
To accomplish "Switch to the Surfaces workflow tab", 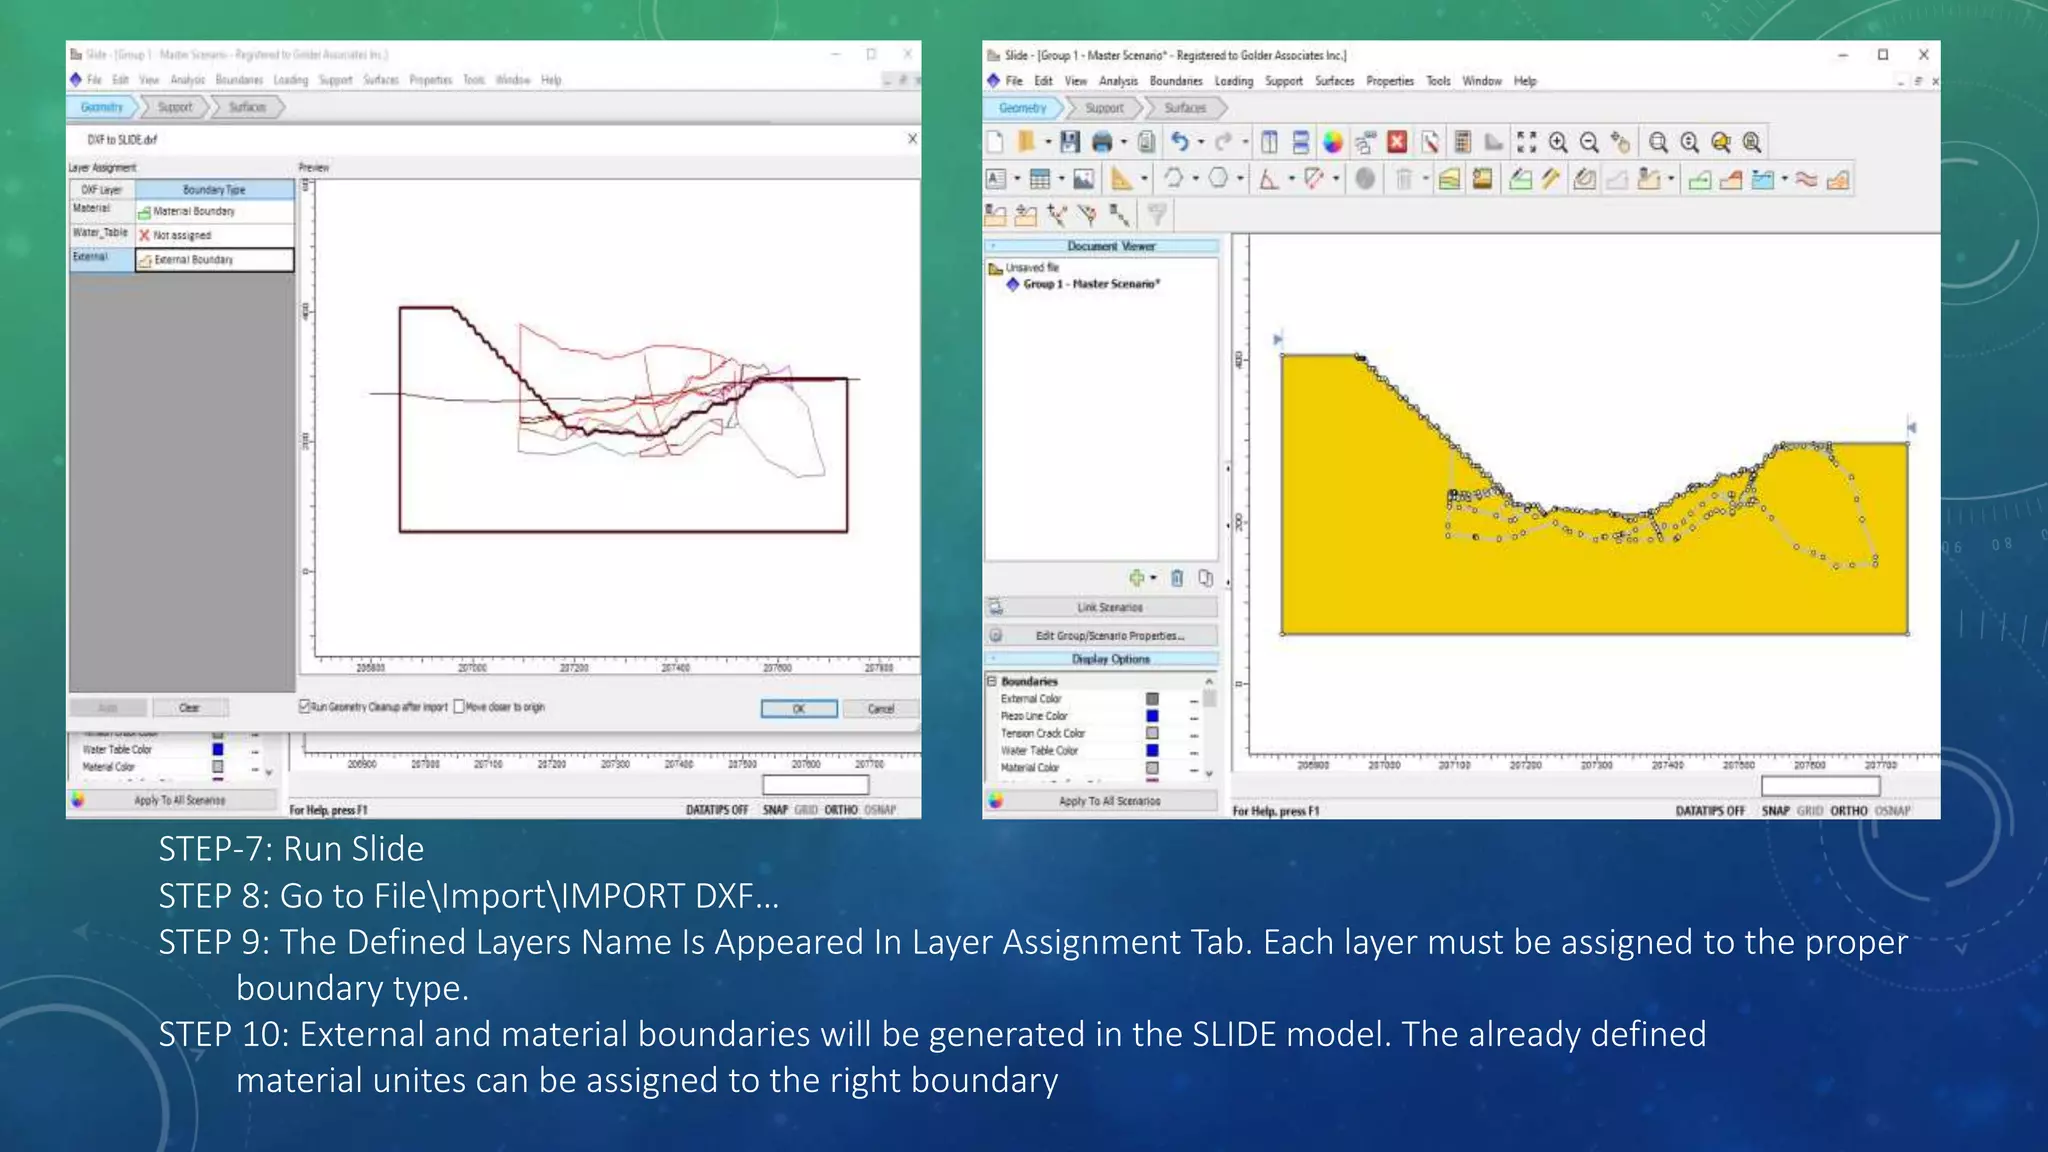I will click(x=1185, y=108).
